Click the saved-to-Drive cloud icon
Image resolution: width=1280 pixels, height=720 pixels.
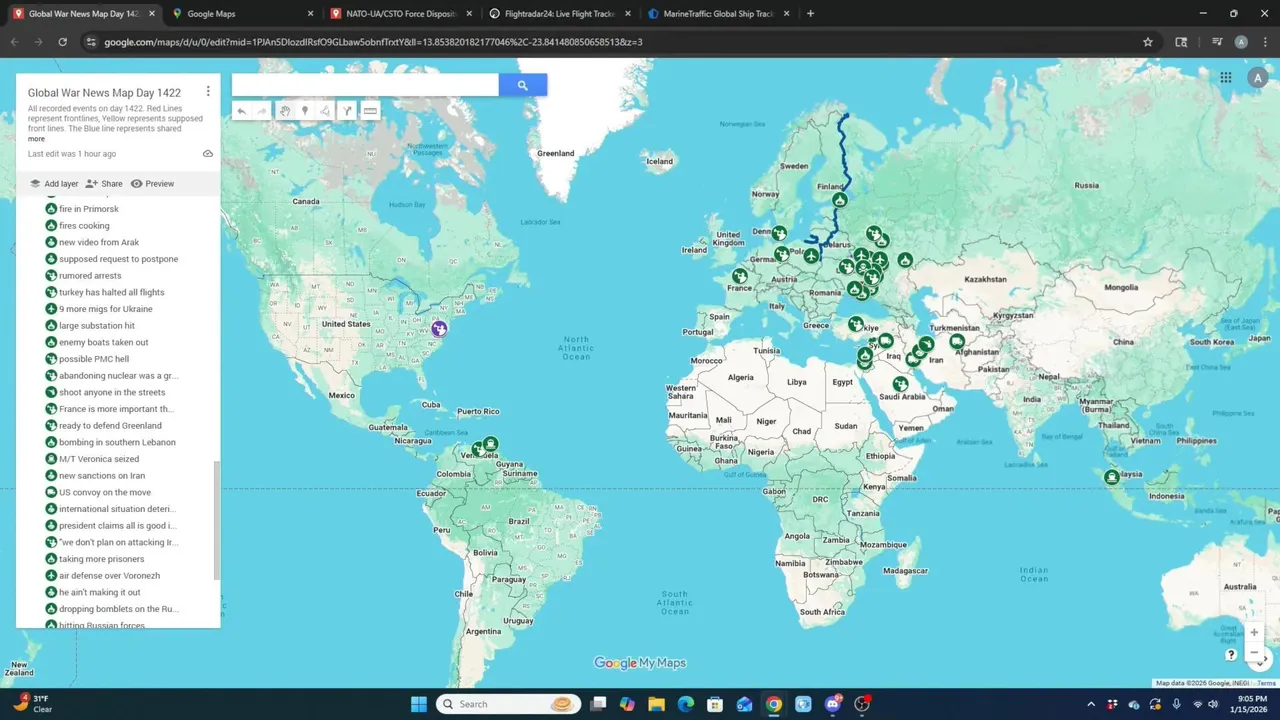[208, 154]
